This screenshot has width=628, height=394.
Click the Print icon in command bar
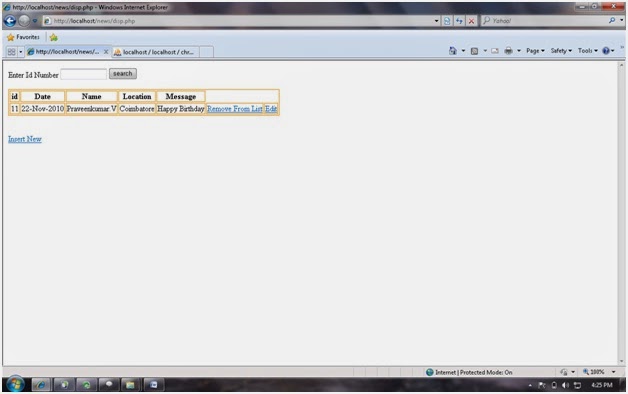click(x=508, y=51)
